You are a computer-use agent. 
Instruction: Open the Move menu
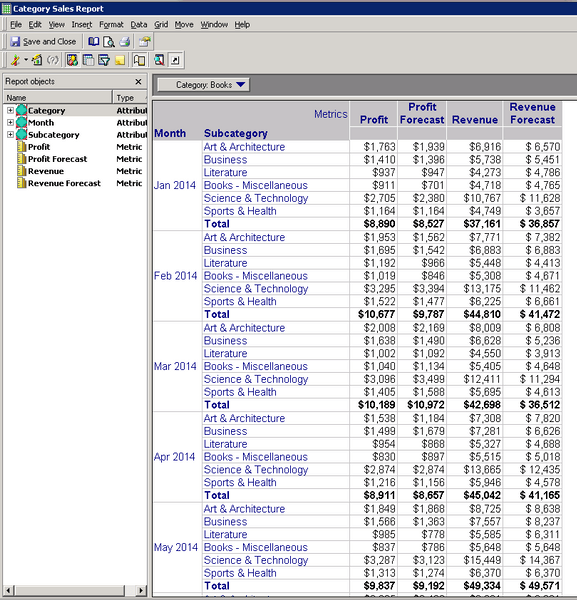184,24
